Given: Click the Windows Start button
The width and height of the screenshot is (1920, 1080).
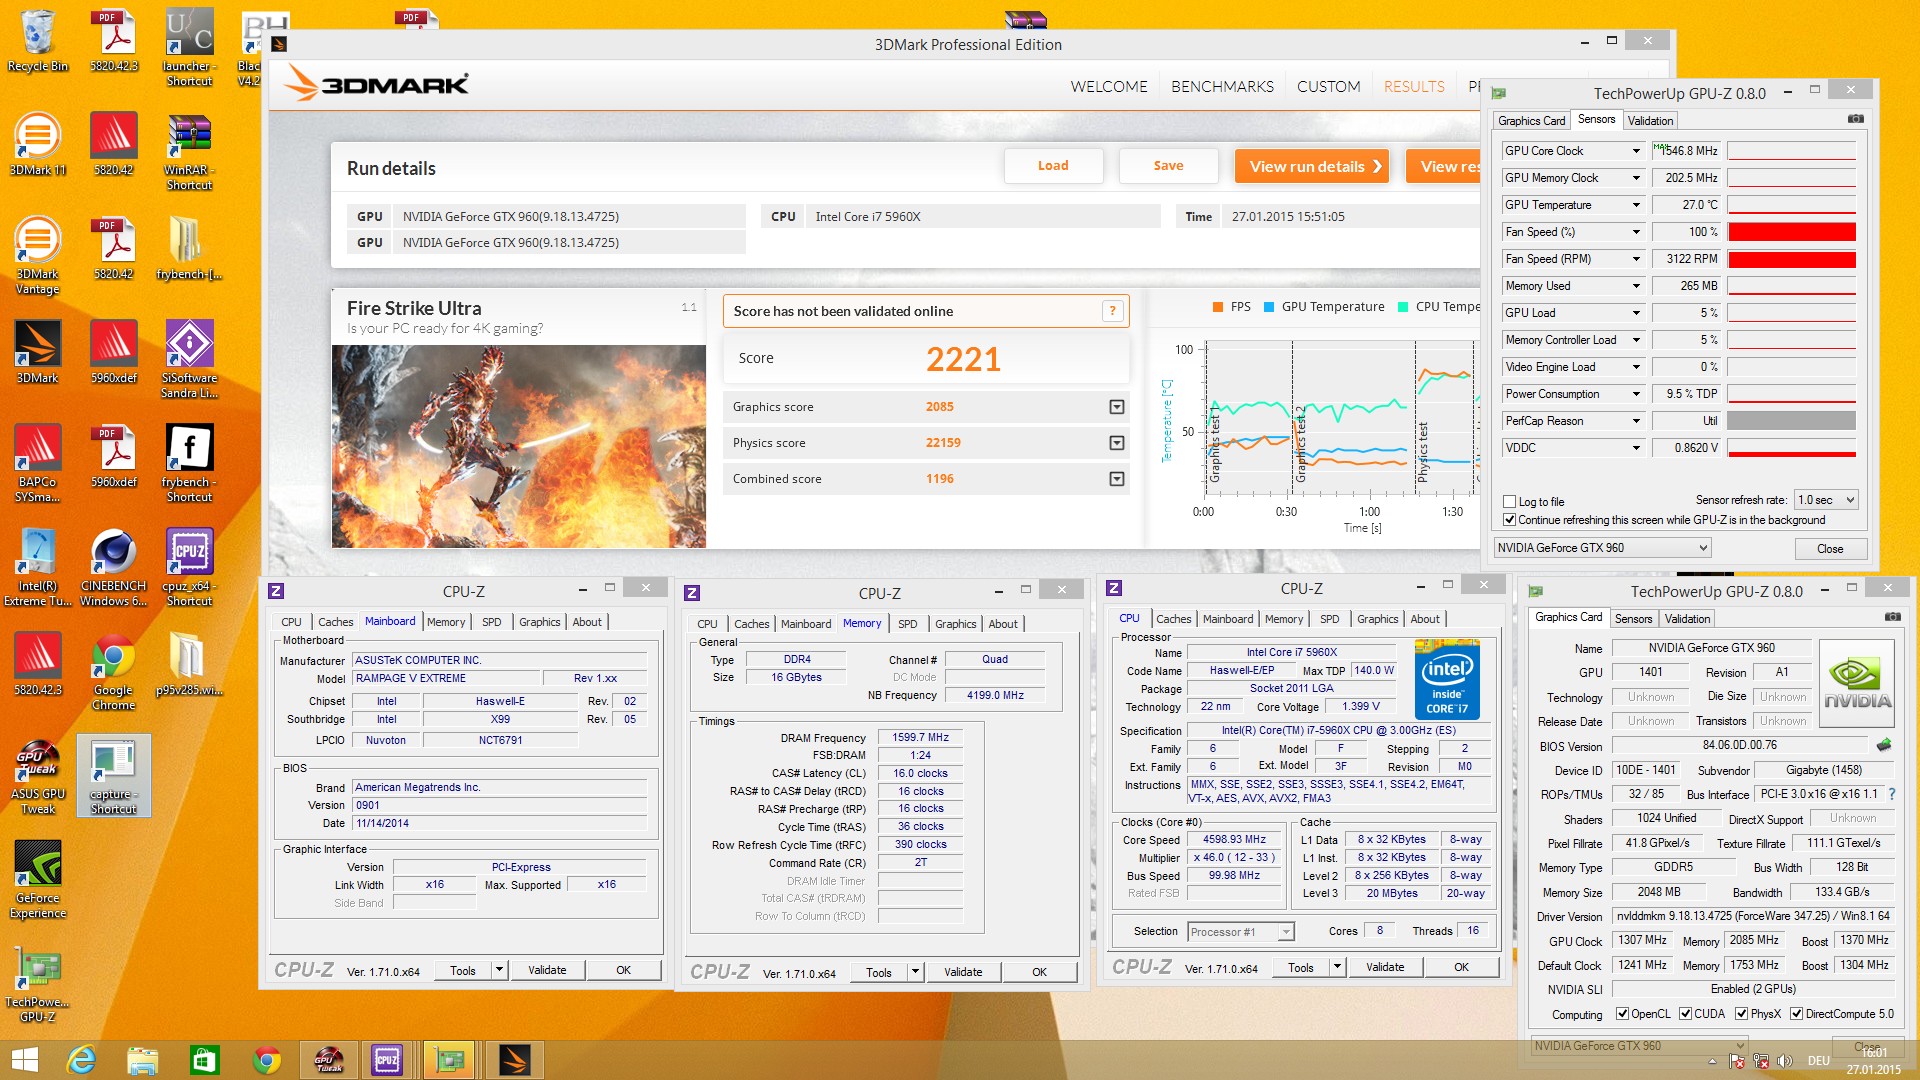Looking at the screenshot, I should (x=24, y=1060).
